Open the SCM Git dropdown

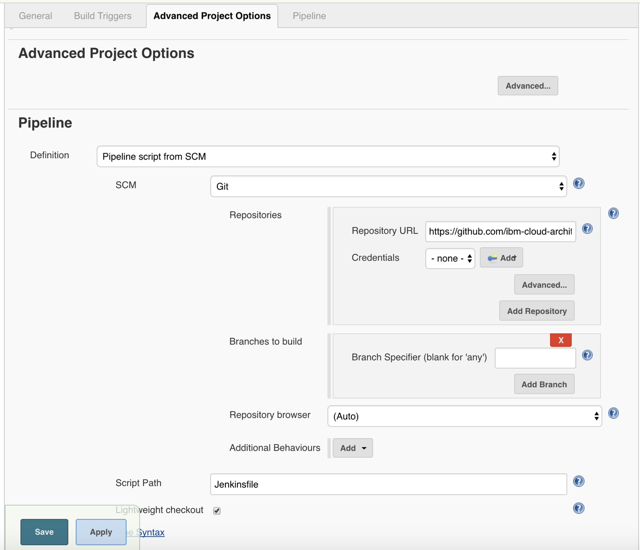[x=388, y=186]
